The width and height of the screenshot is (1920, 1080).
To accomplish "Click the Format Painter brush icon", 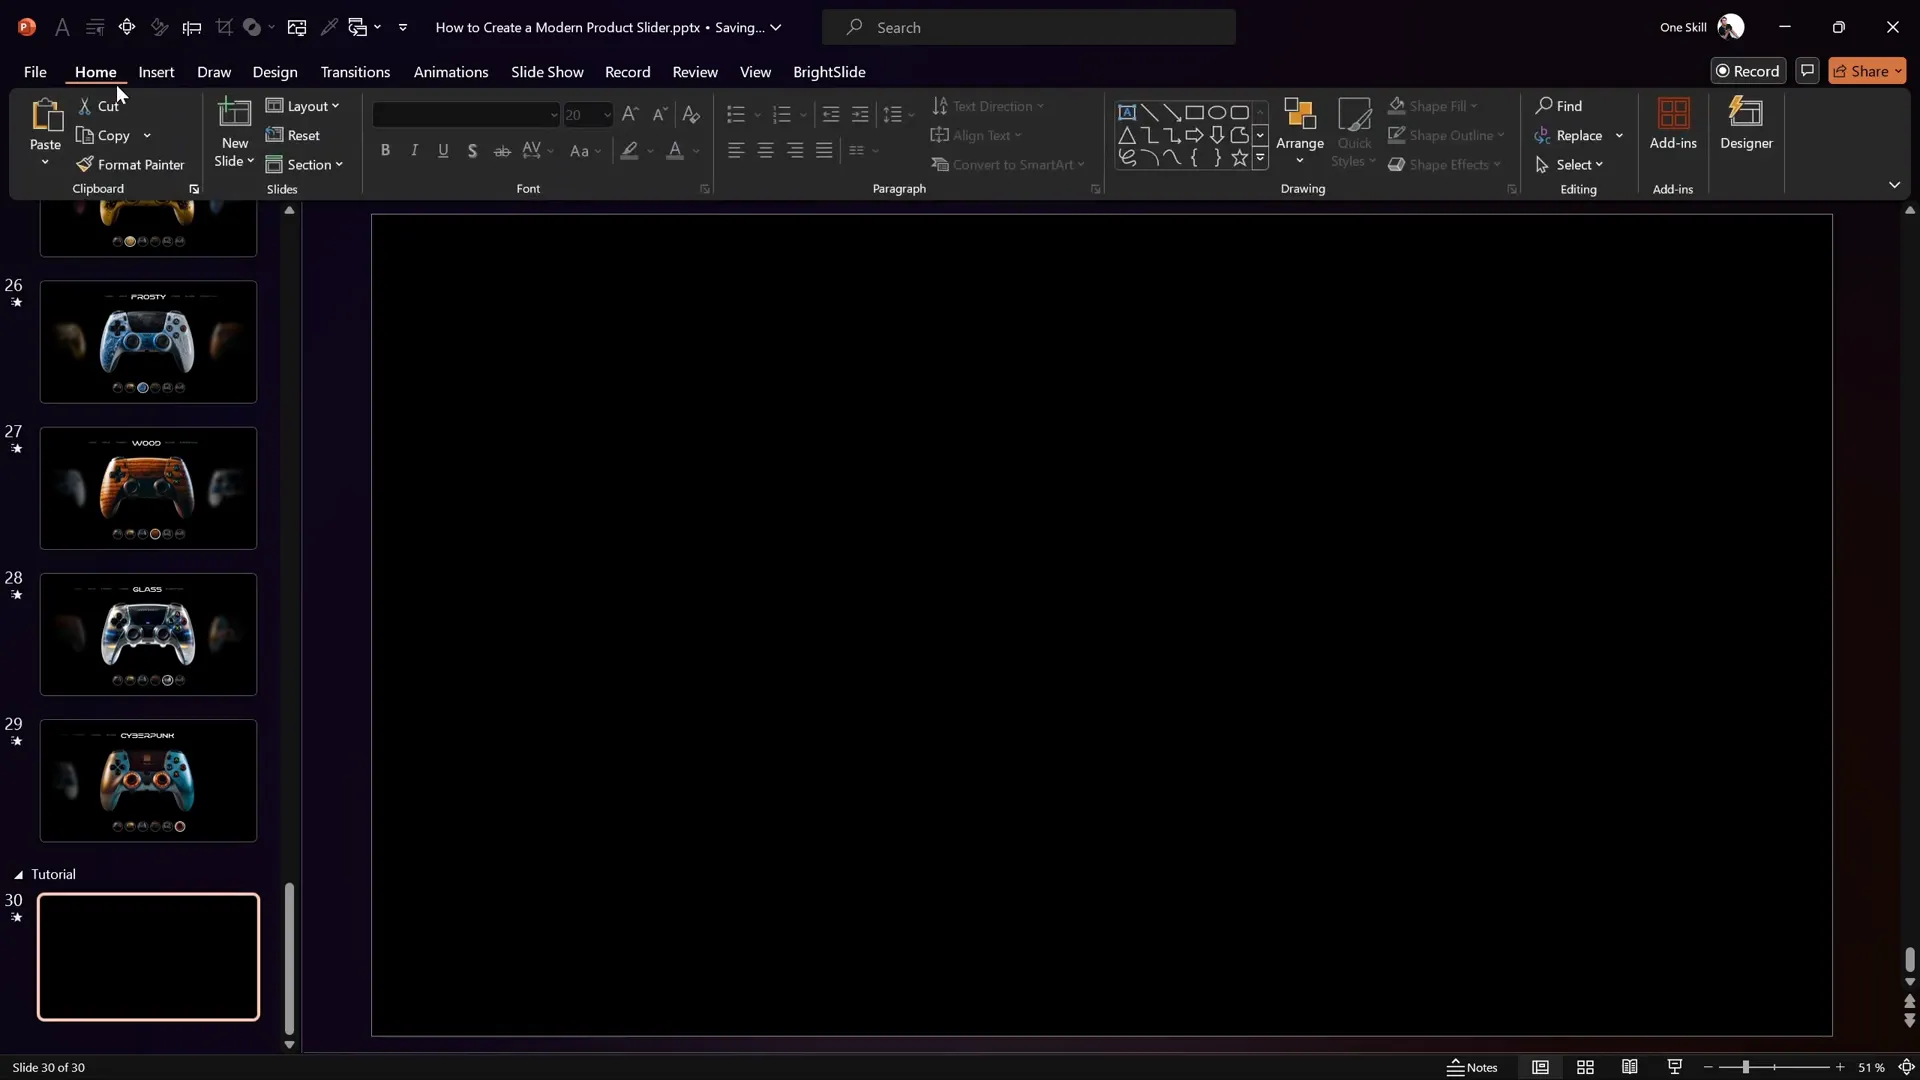I will [x=85, y=165].
